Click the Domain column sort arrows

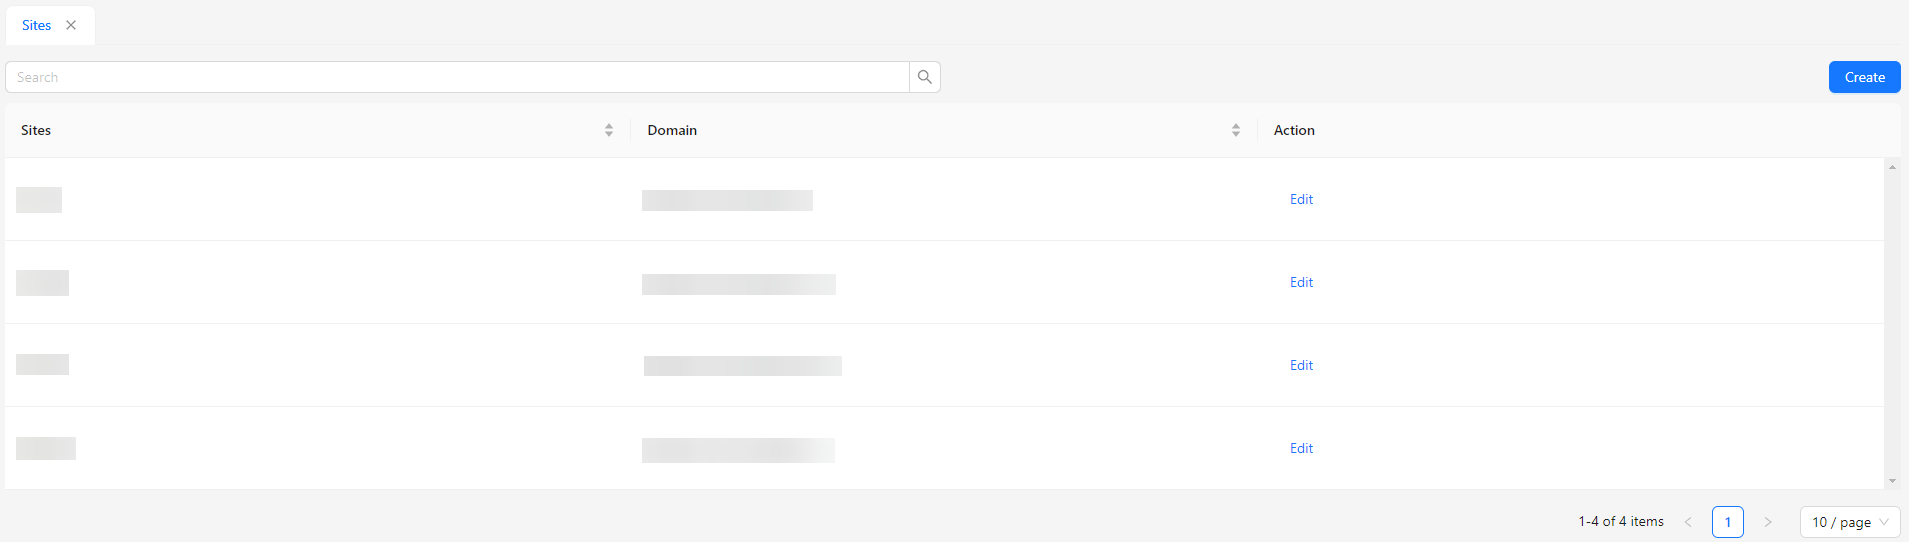click(1236, 130)
